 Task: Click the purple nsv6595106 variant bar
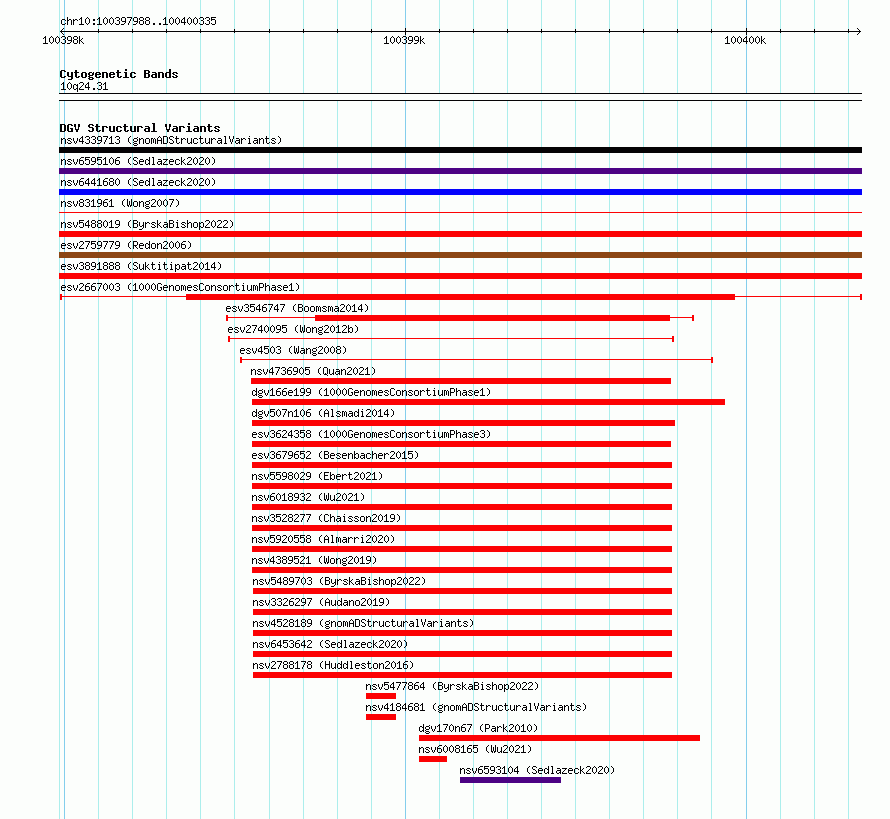[460, 171]
